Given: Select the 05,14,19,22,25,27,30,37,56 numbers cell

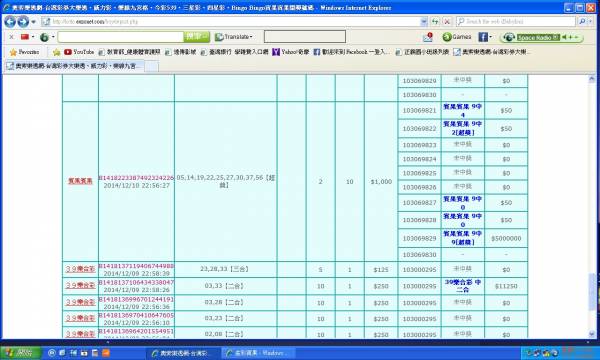Looking at the screenshot, I should tap(225, 182).
